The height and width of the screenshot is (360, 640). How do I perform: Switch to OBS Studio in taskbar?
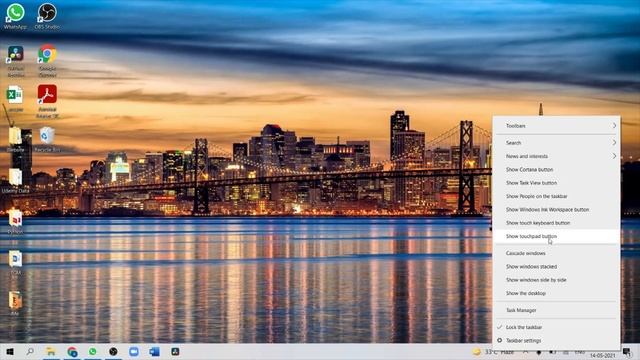coord(113,351)
